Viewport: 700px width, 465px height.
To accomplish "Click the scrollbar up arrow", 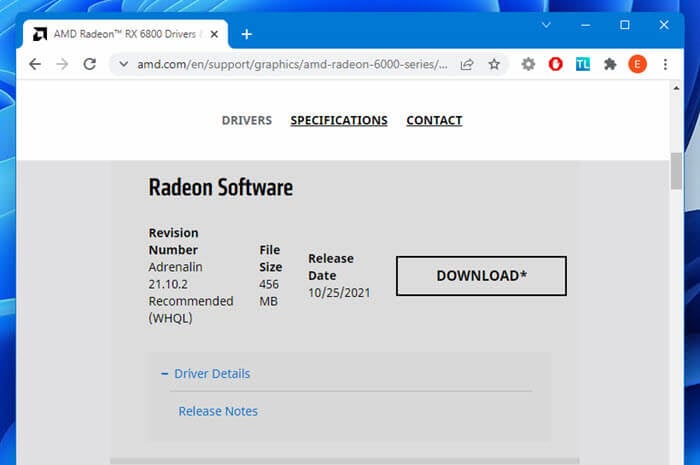I will [676, 88].
